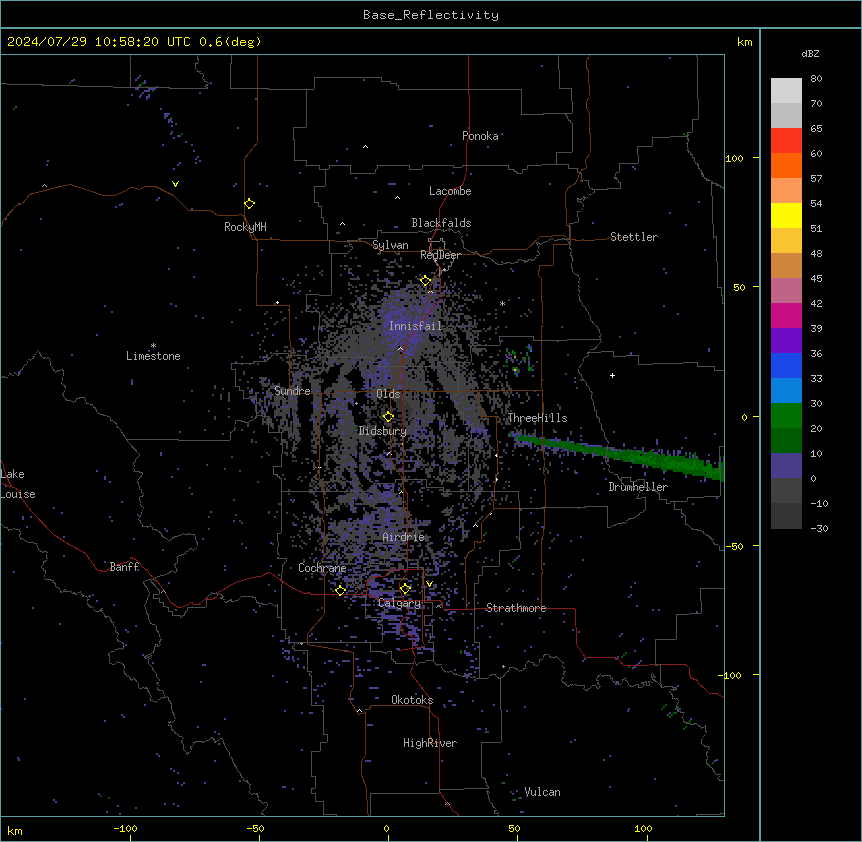Select the yellow diamond marker above Didsbury

[389, 417]
